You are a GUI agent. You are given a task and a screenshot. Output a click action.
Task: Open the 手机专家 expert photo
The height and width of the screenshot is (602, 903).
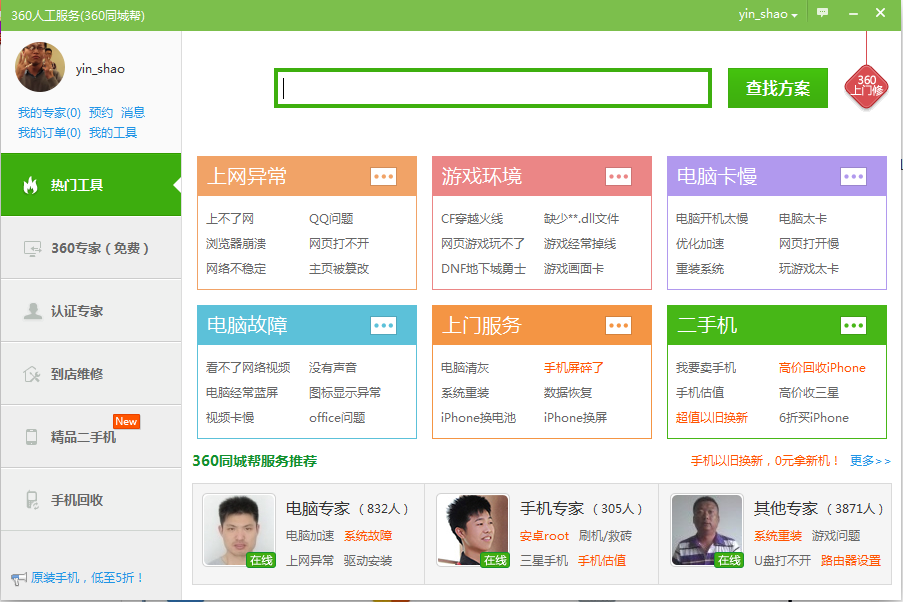pos(473,531)
